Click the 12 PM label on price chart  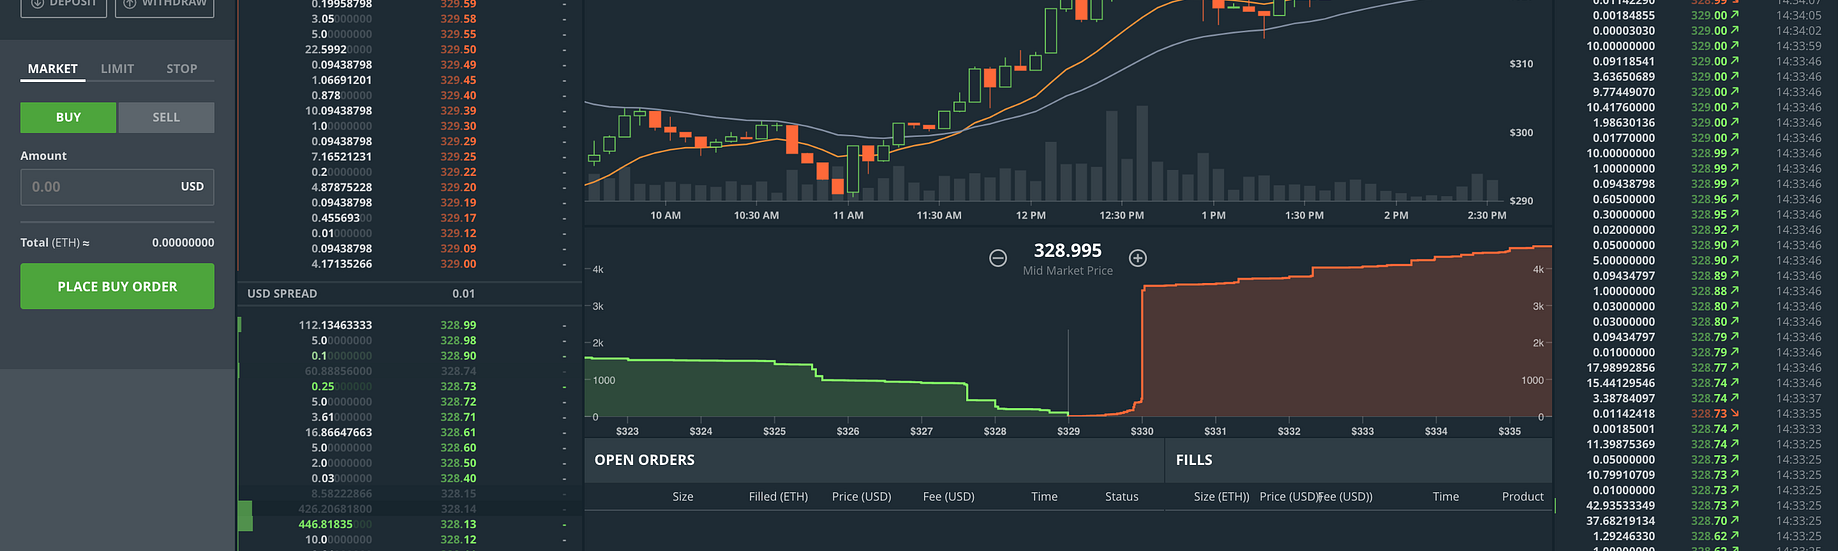click(1031, 215)
